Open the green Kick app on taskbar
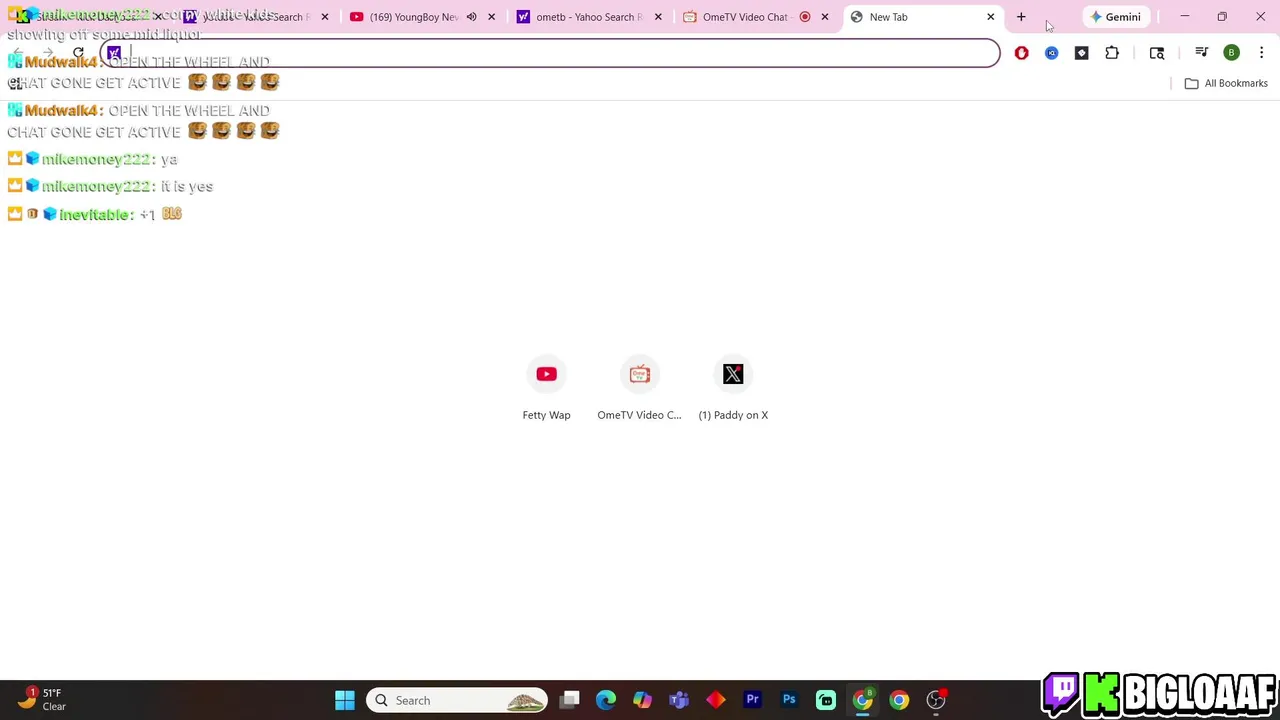 point(826,700)
